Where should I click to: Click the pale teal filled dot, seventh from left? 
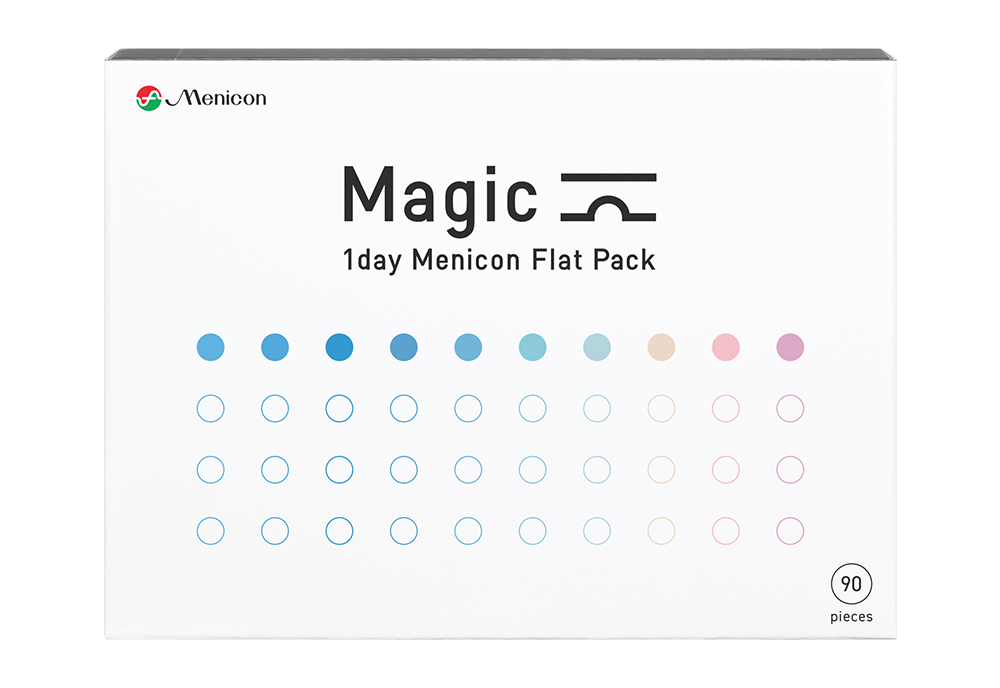[x=597, y=347]
